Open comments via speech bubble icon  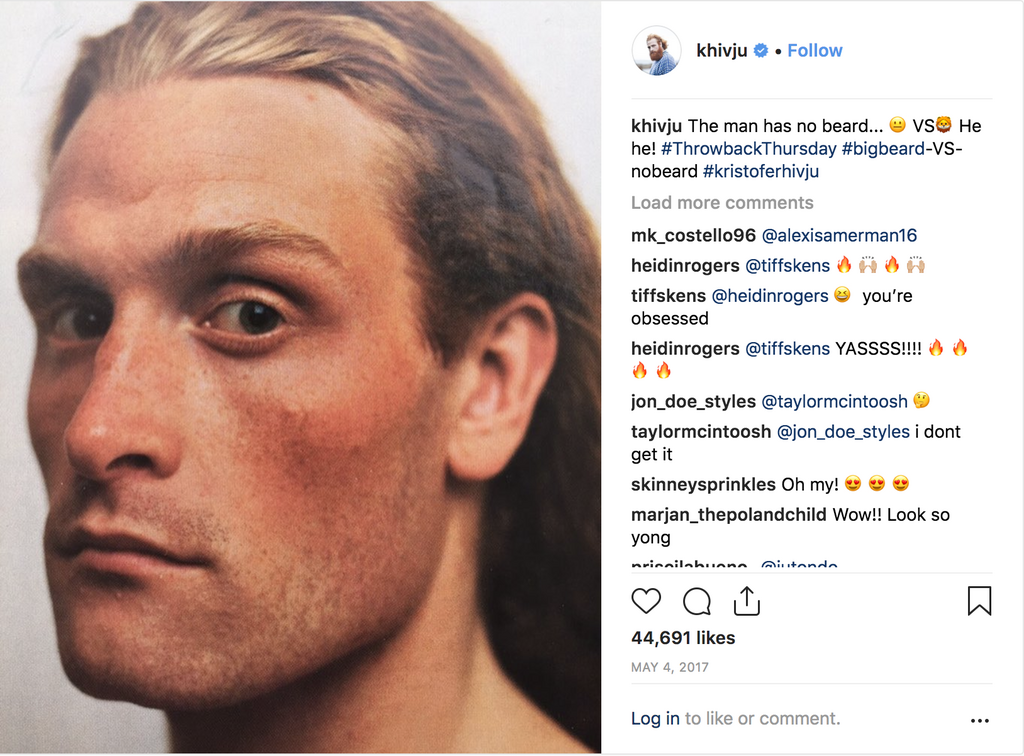pyautogui.click(x=697, y=601)
